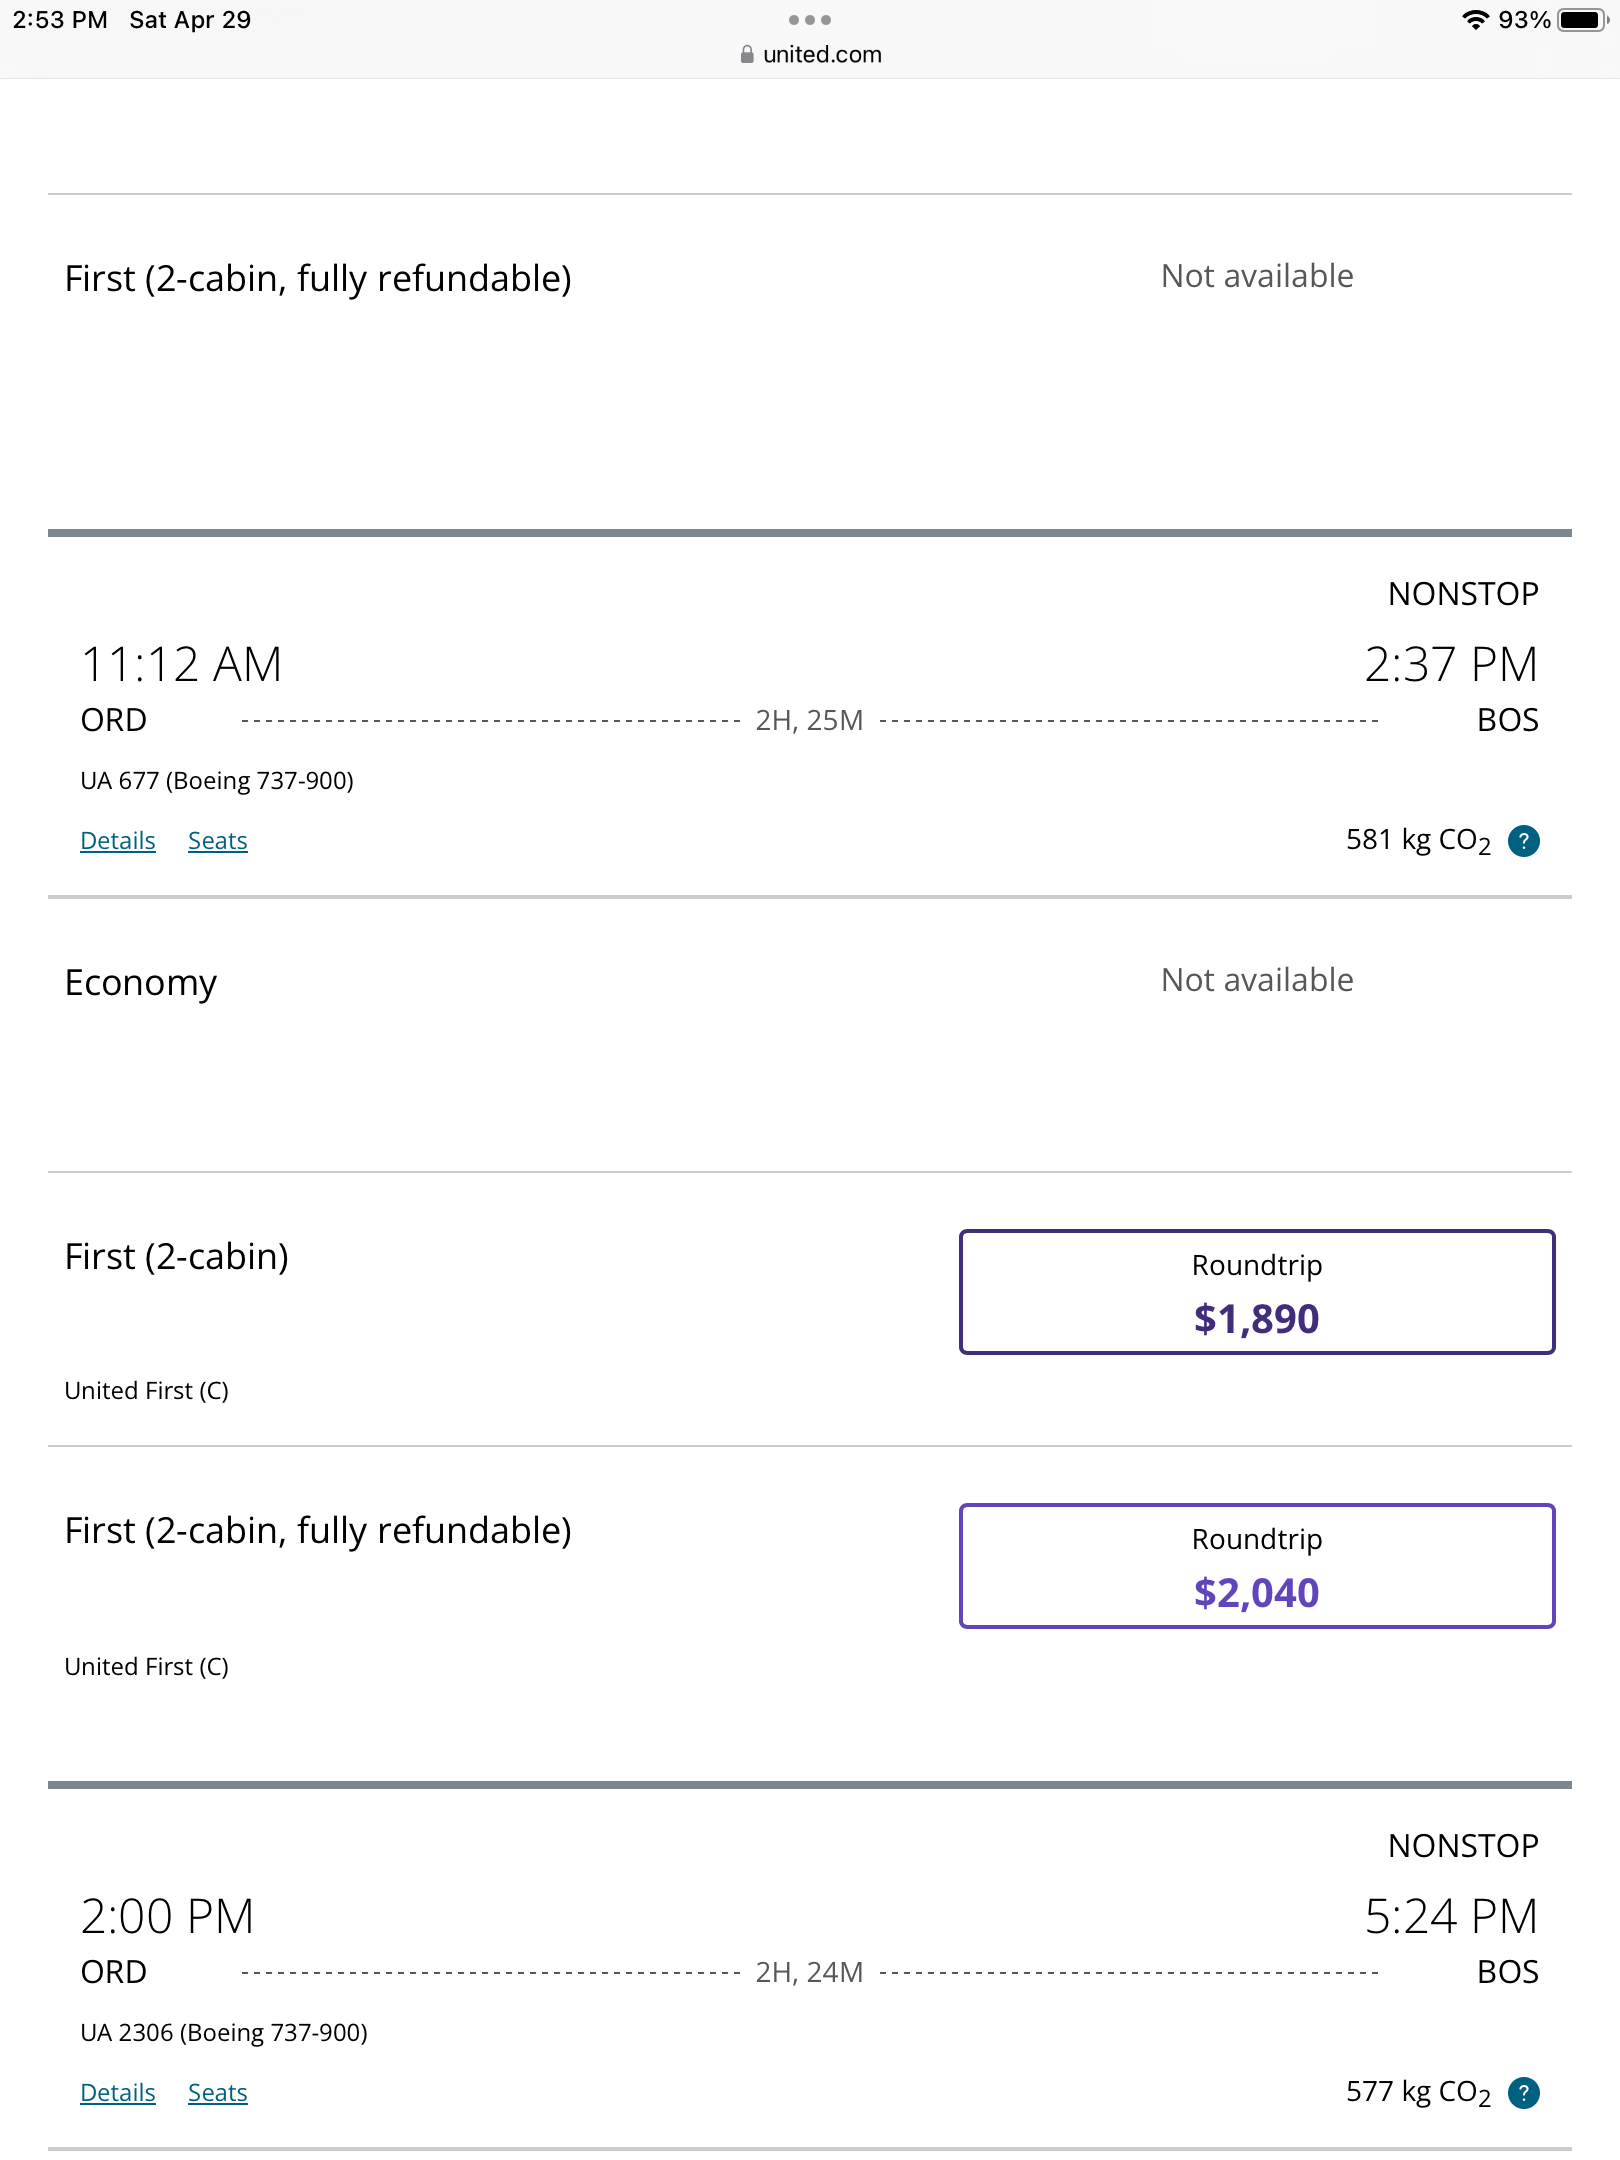
Task: Select First (2-cabin) roundtrip $1,890 fare
Action: (1257, 1292)
